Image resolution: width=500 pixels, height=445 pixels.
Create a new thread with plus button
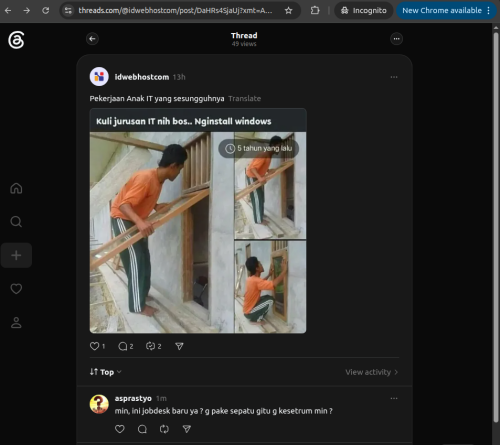point(16,255)
